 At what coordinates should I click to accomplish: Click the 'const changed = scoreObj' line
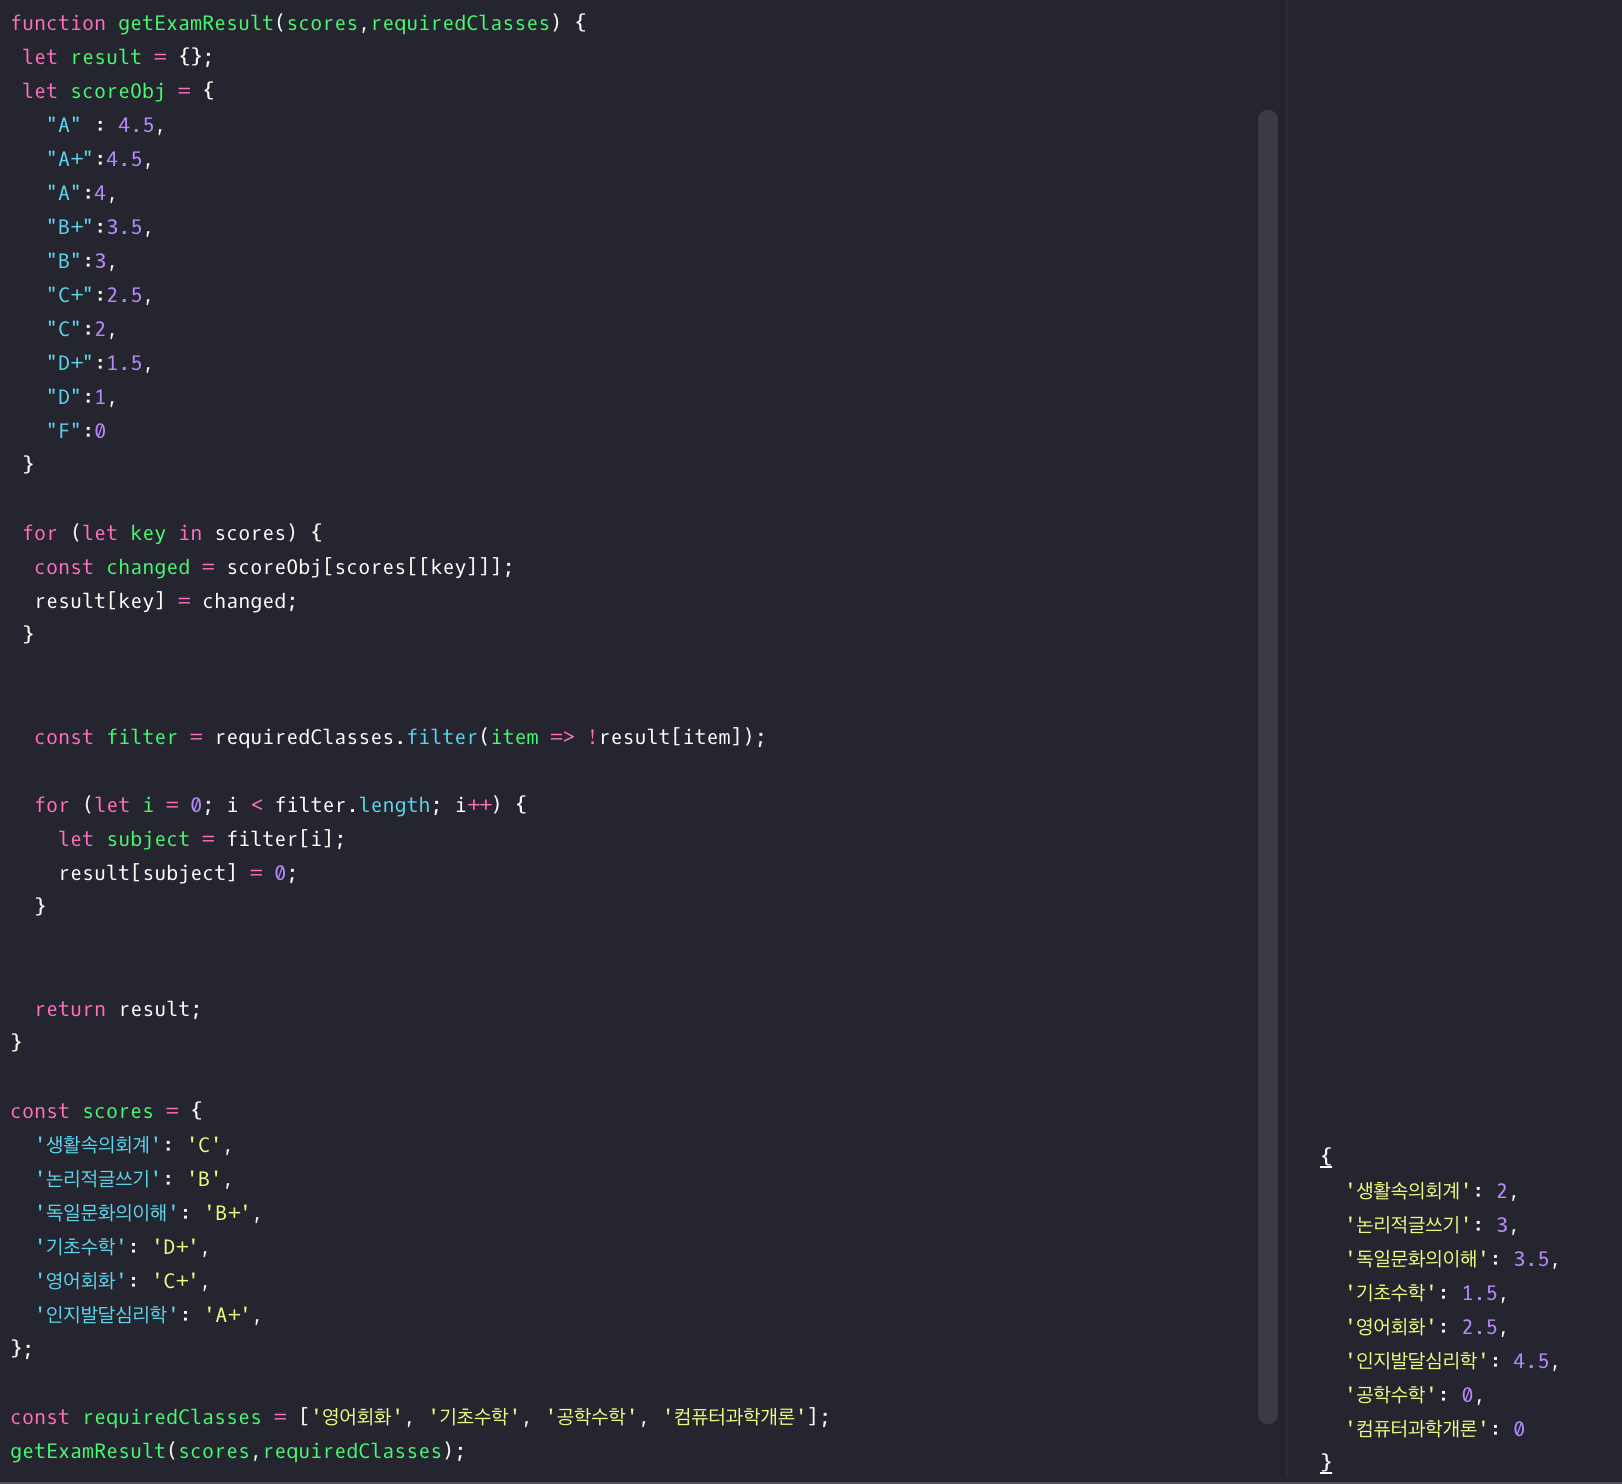[274, 567]
